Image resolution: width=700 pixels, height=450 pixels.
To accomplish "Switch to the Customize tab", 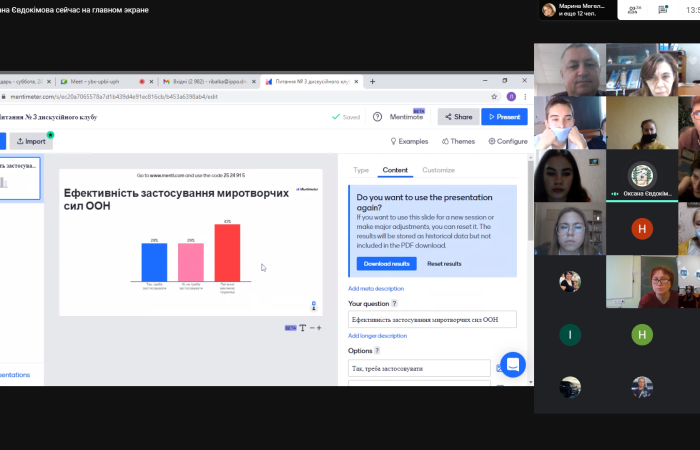I will point(438,170).
